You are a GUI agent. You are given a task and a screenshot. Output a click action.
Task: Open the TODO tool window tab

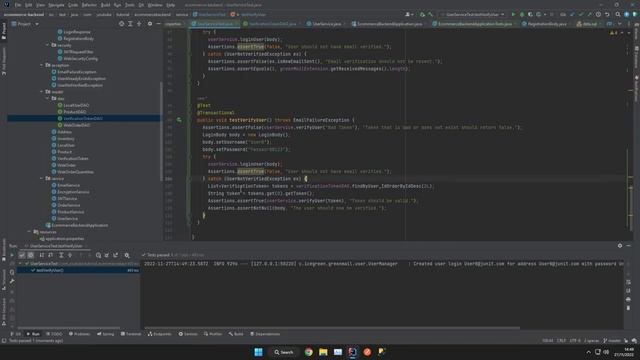[54, 334]
